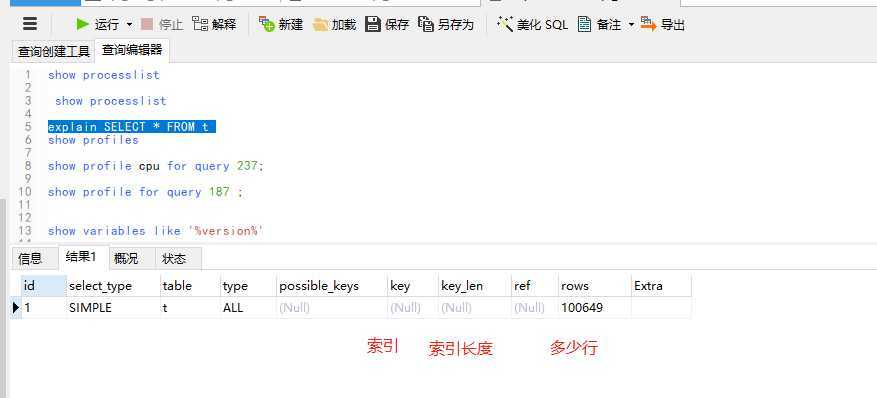
Task: Select the 100649 rows cell
Action: click(x=595, y=307)
